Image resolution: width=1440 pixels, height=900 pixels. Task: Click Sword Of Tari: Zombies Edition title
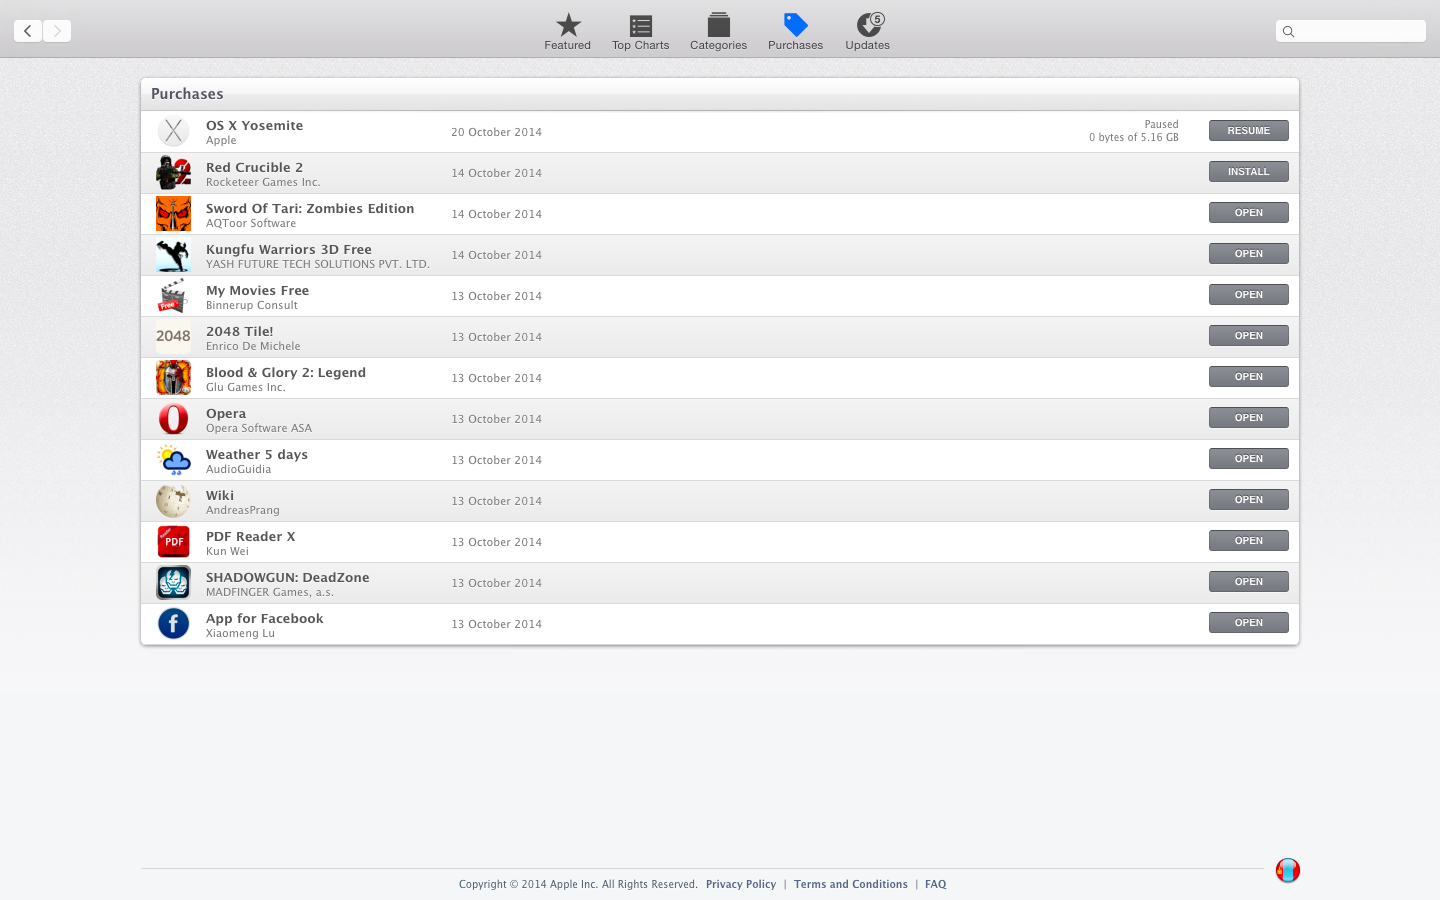[x=310, y=208]
